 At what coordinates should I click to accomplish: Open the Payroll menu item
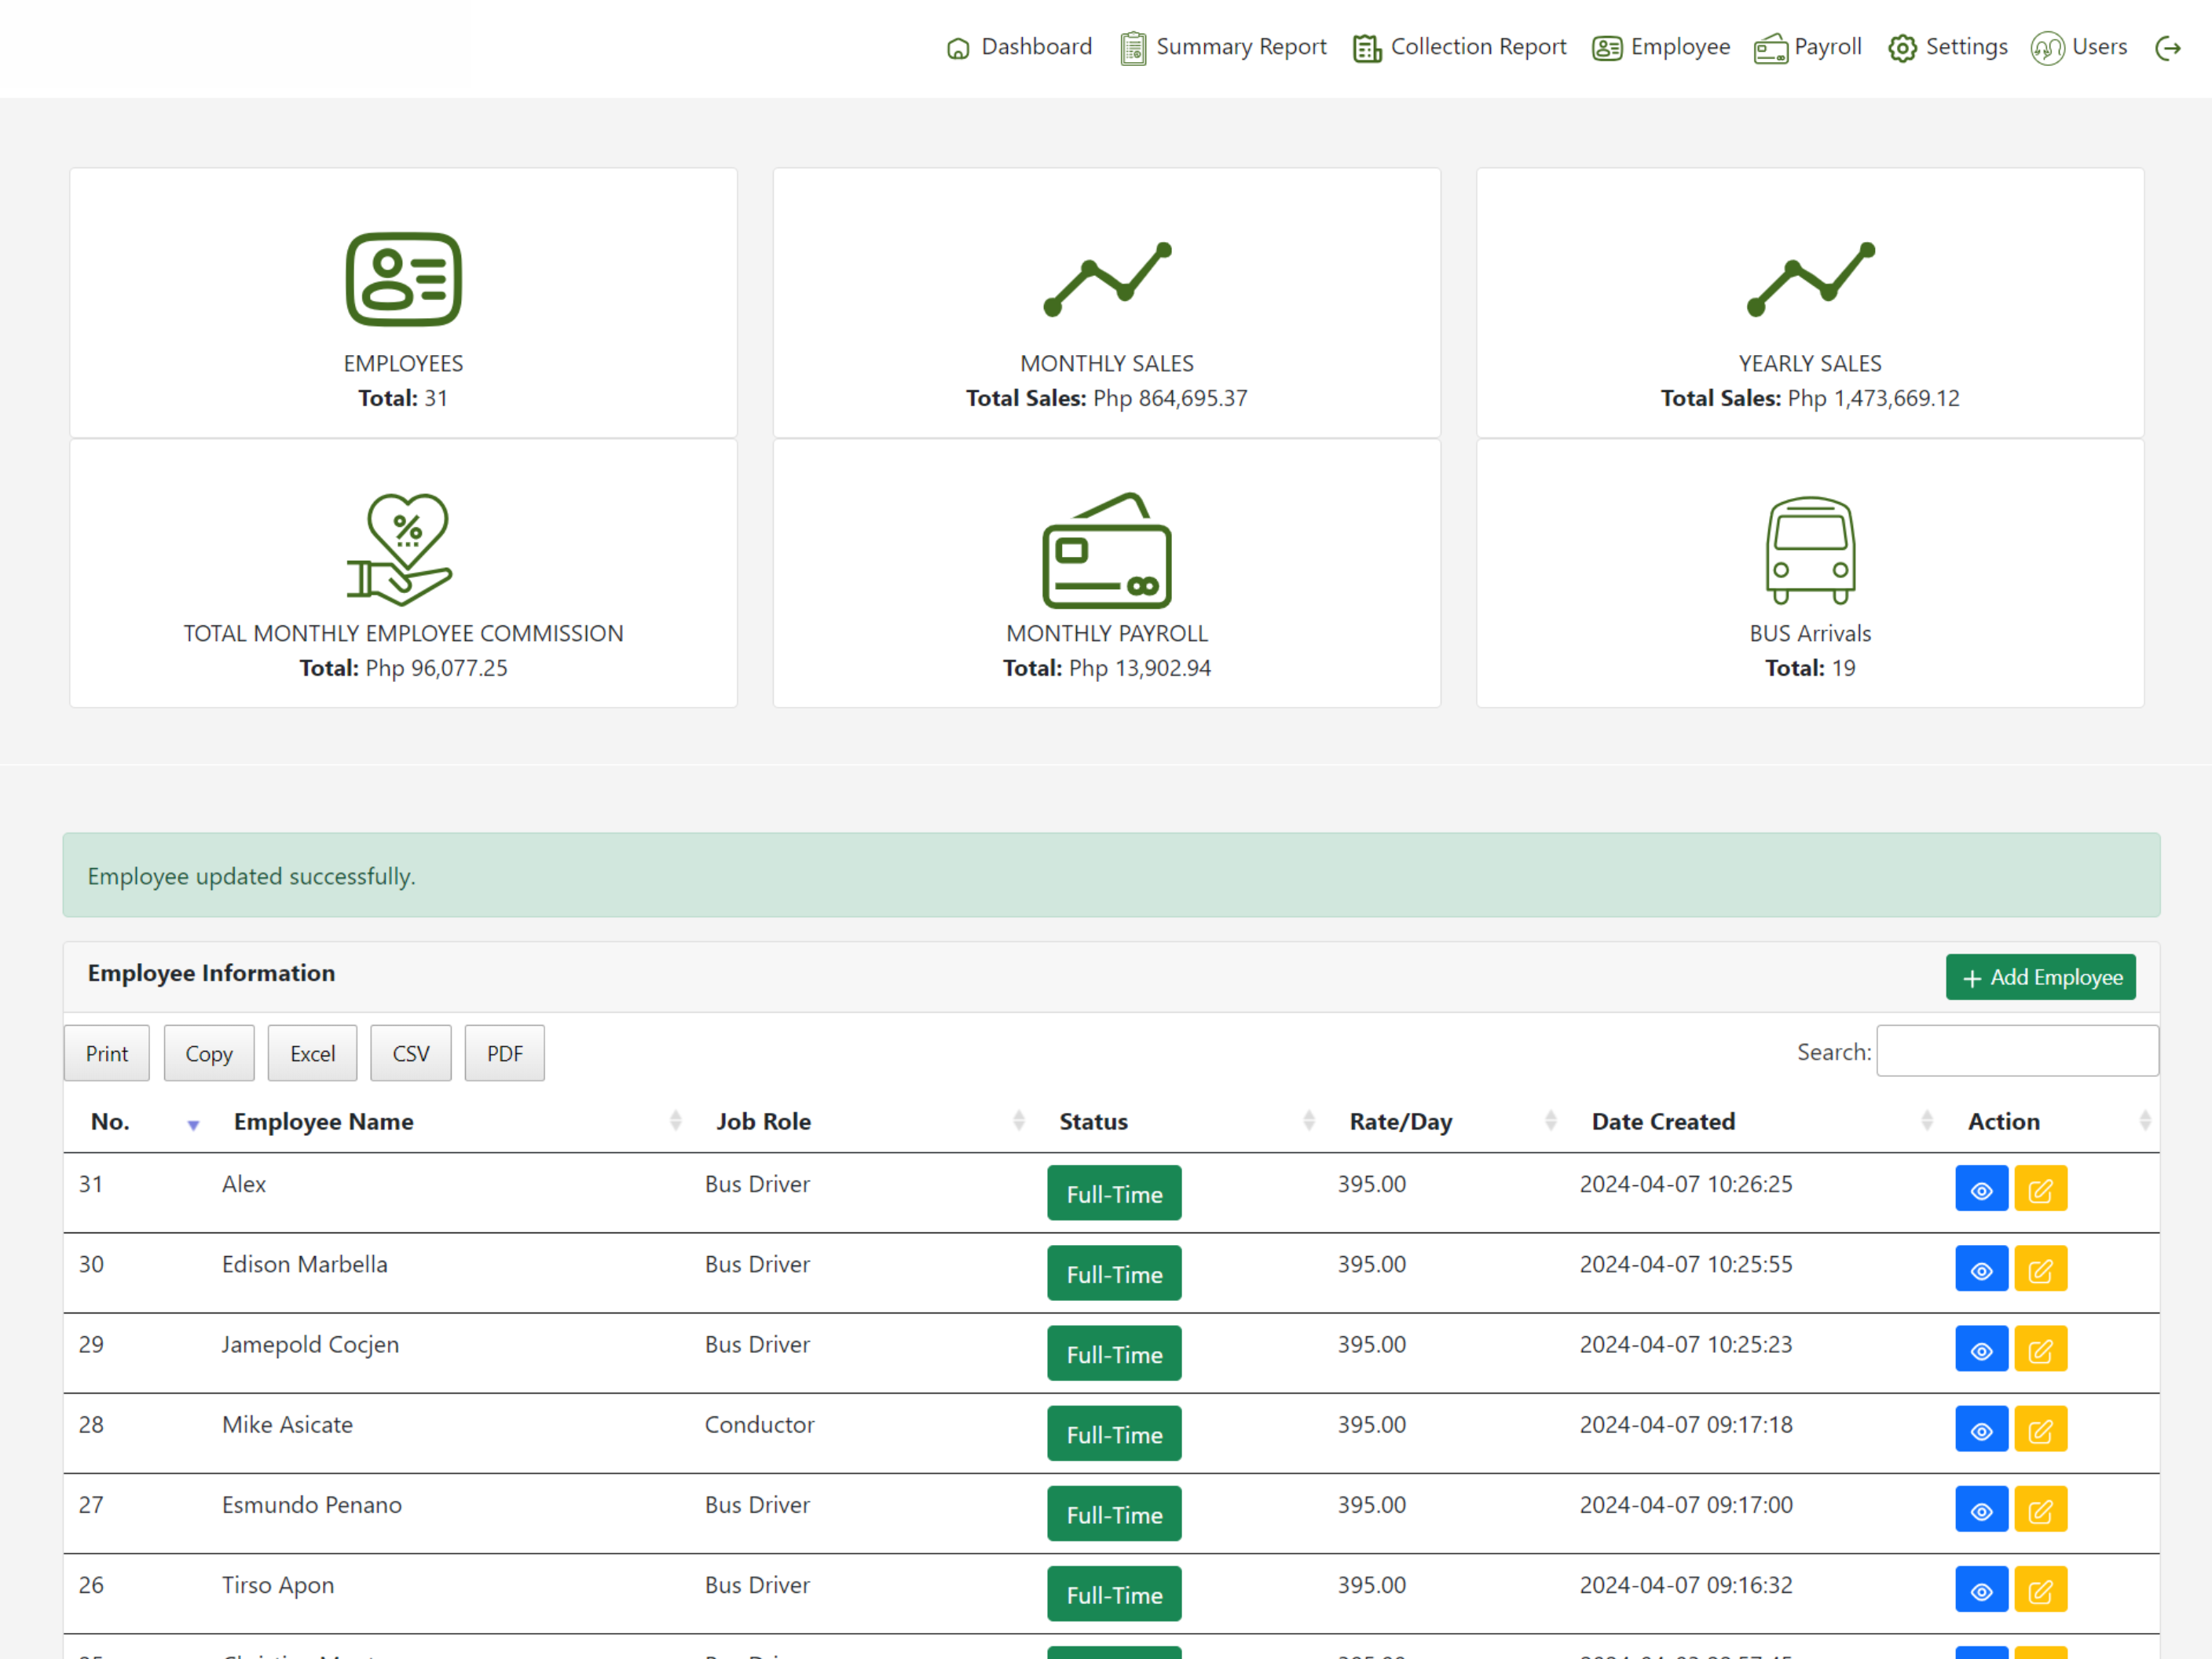point(1807,47)
